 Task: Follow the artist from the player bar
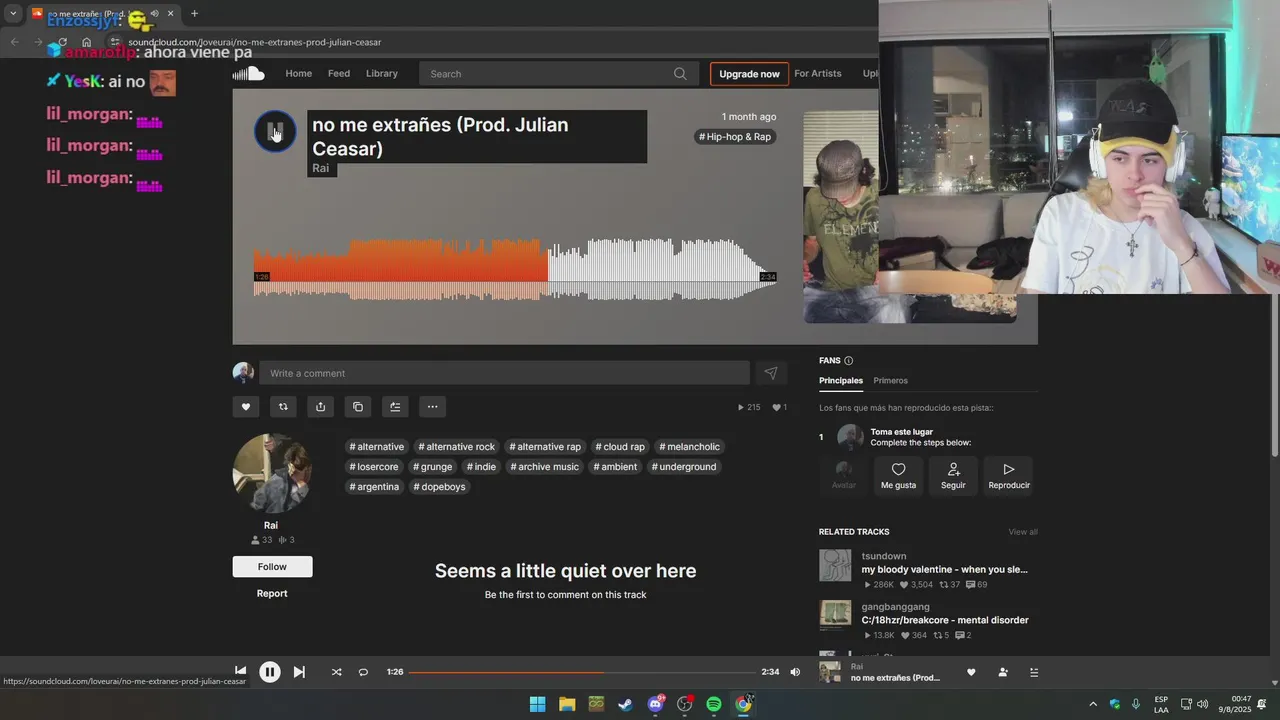[x=1003, y=672]
